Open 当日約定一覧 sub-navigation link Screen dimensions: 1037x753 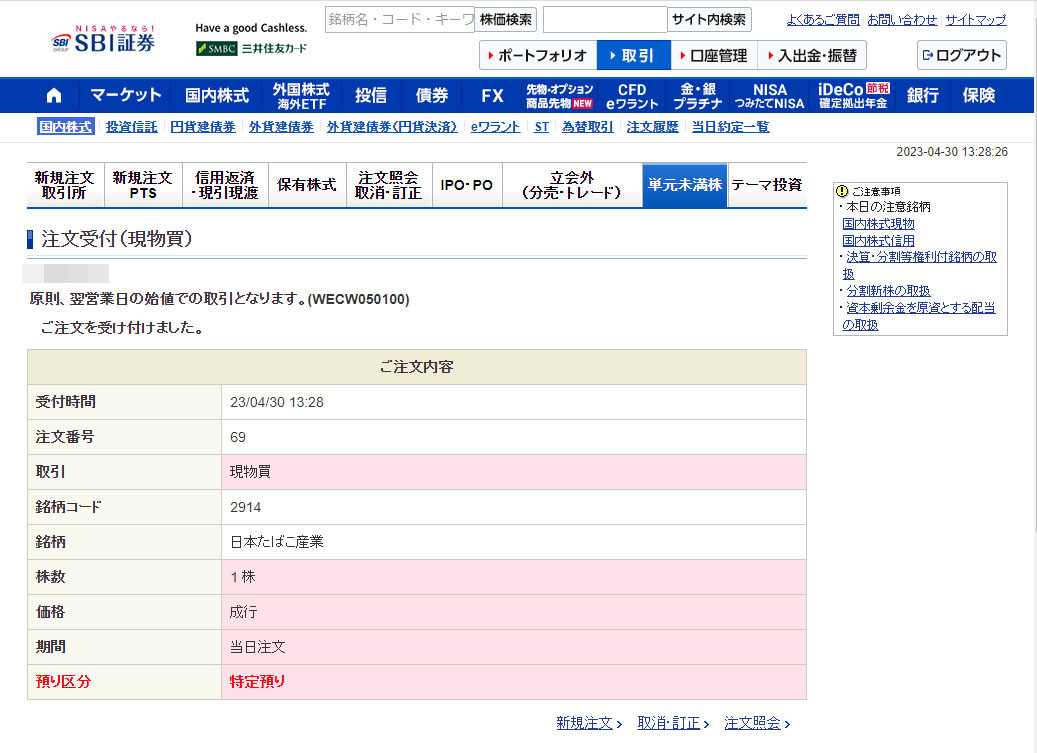(731, 127)
